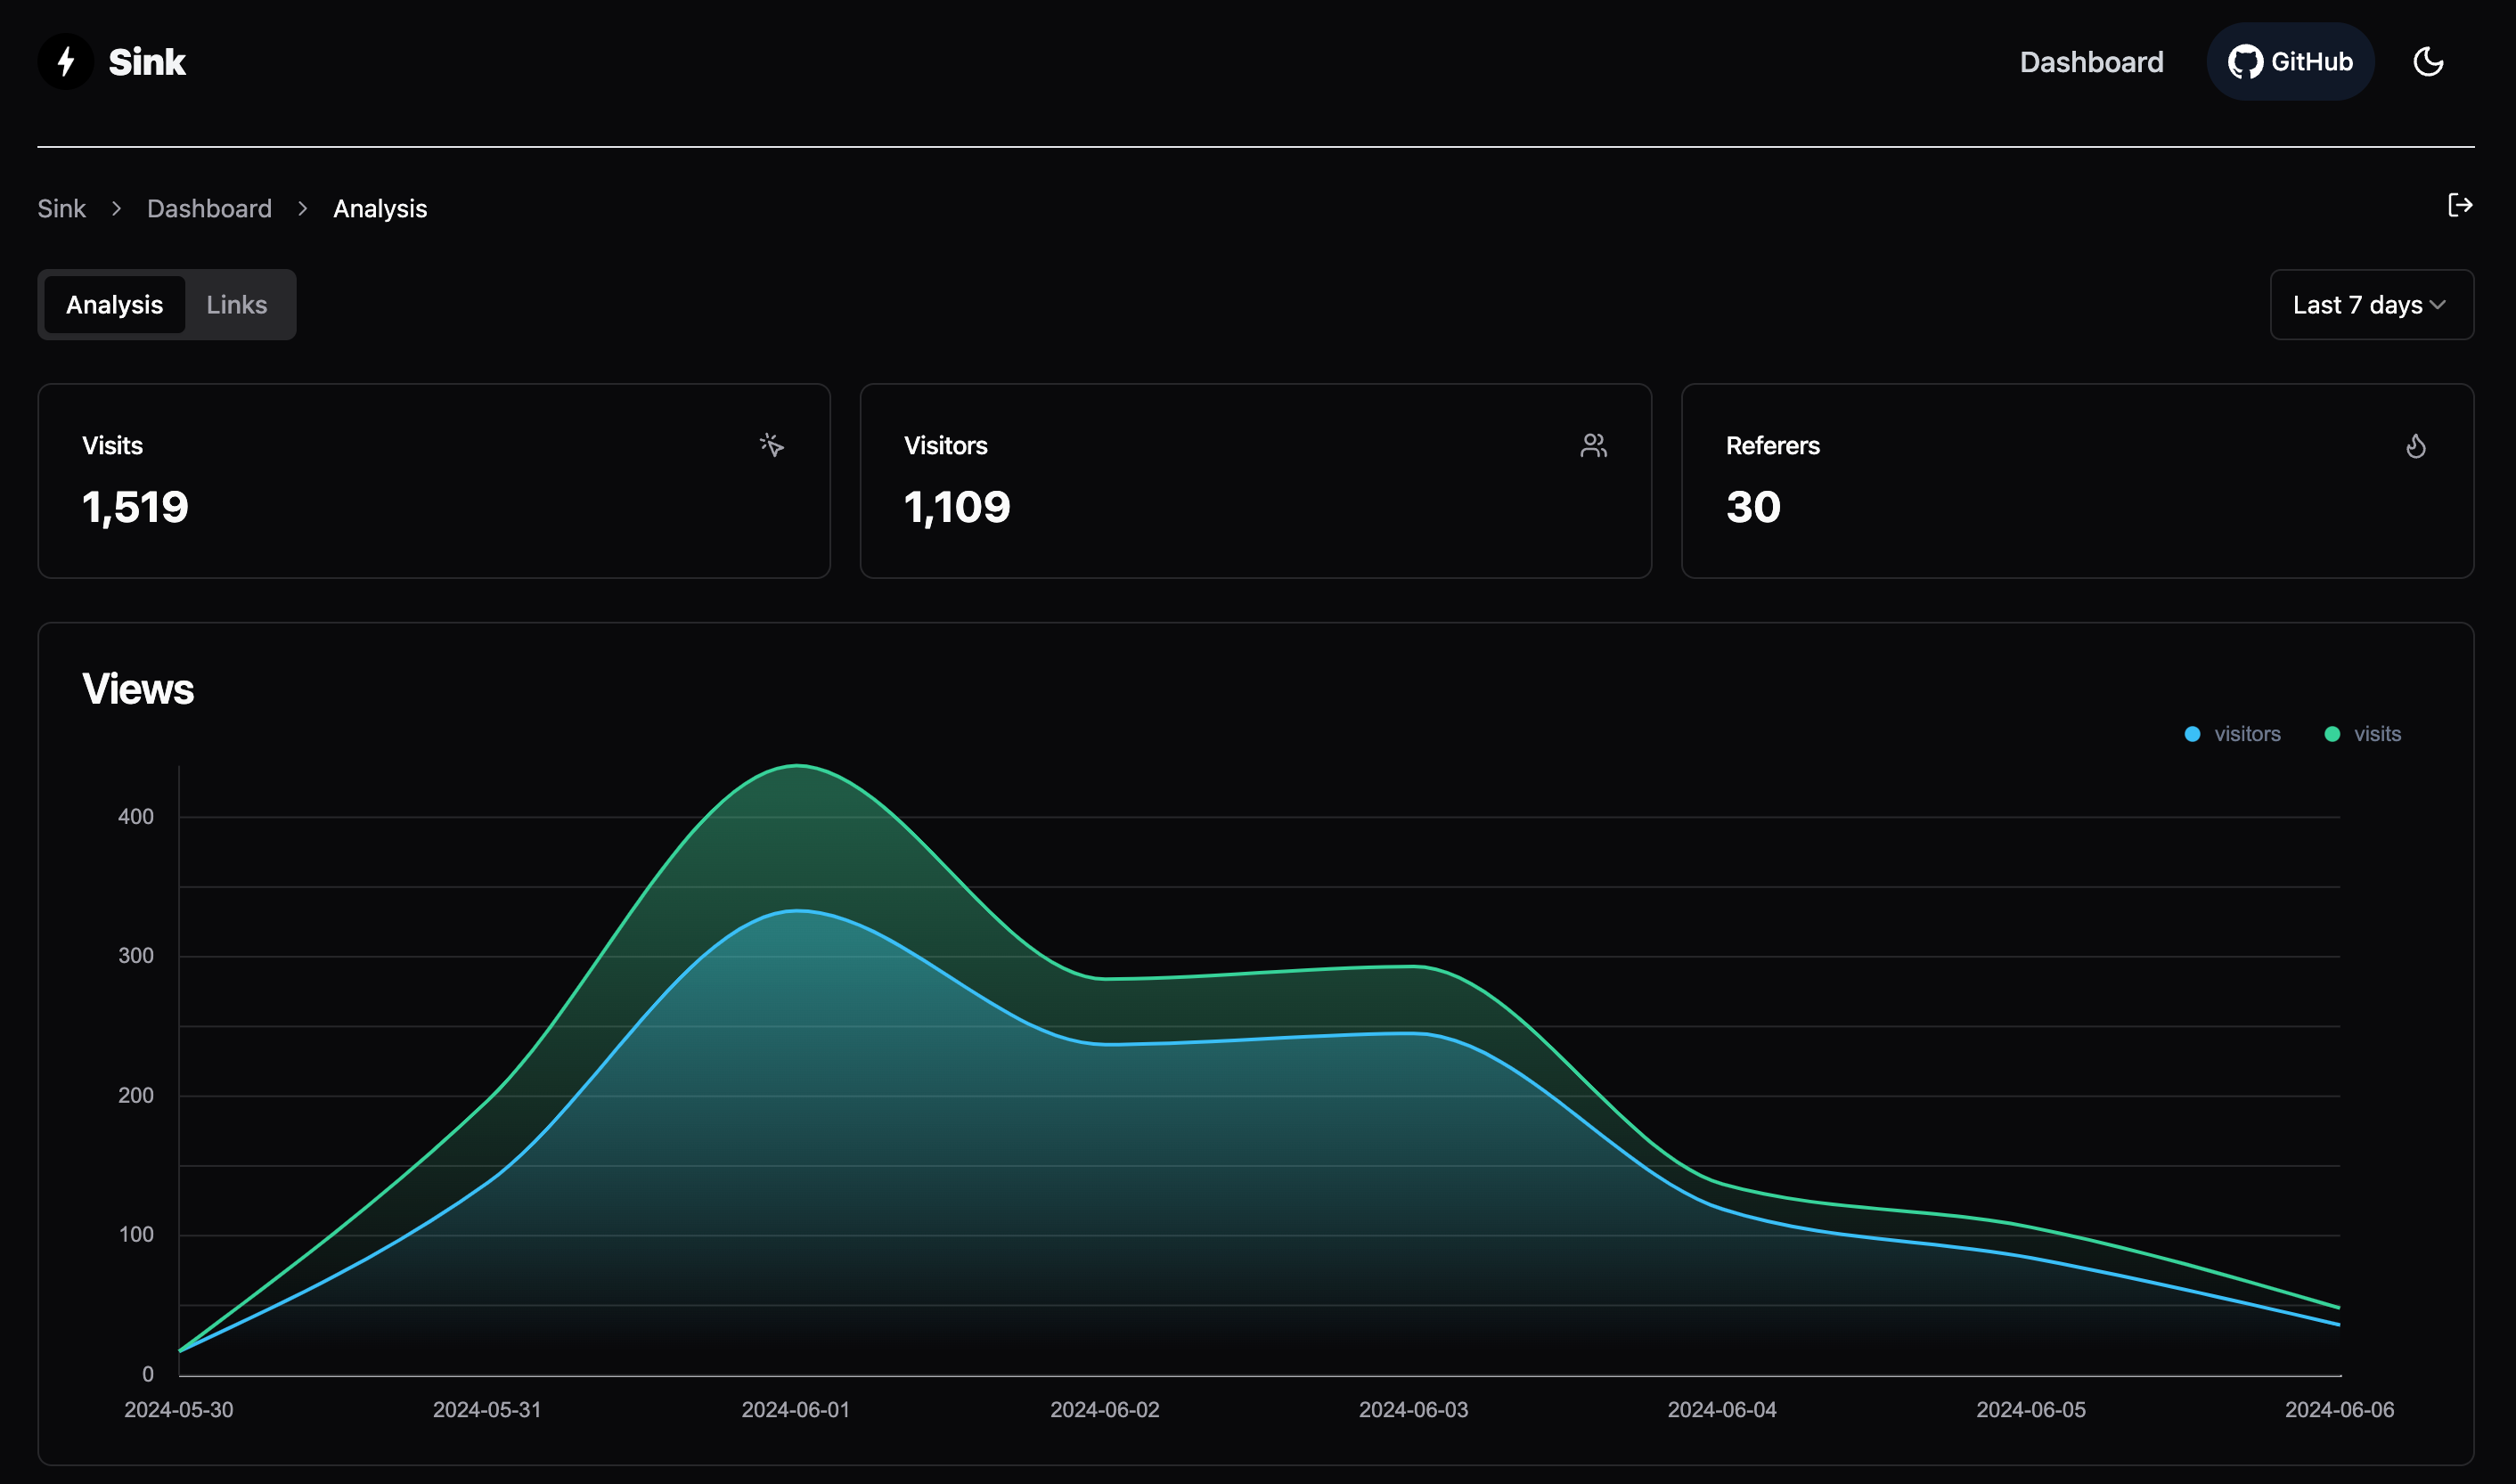Viewport: 2516px width, 1484px height.
Task: Click the visitors curve peak on 2024-06-01
Action: coord(796,911)
